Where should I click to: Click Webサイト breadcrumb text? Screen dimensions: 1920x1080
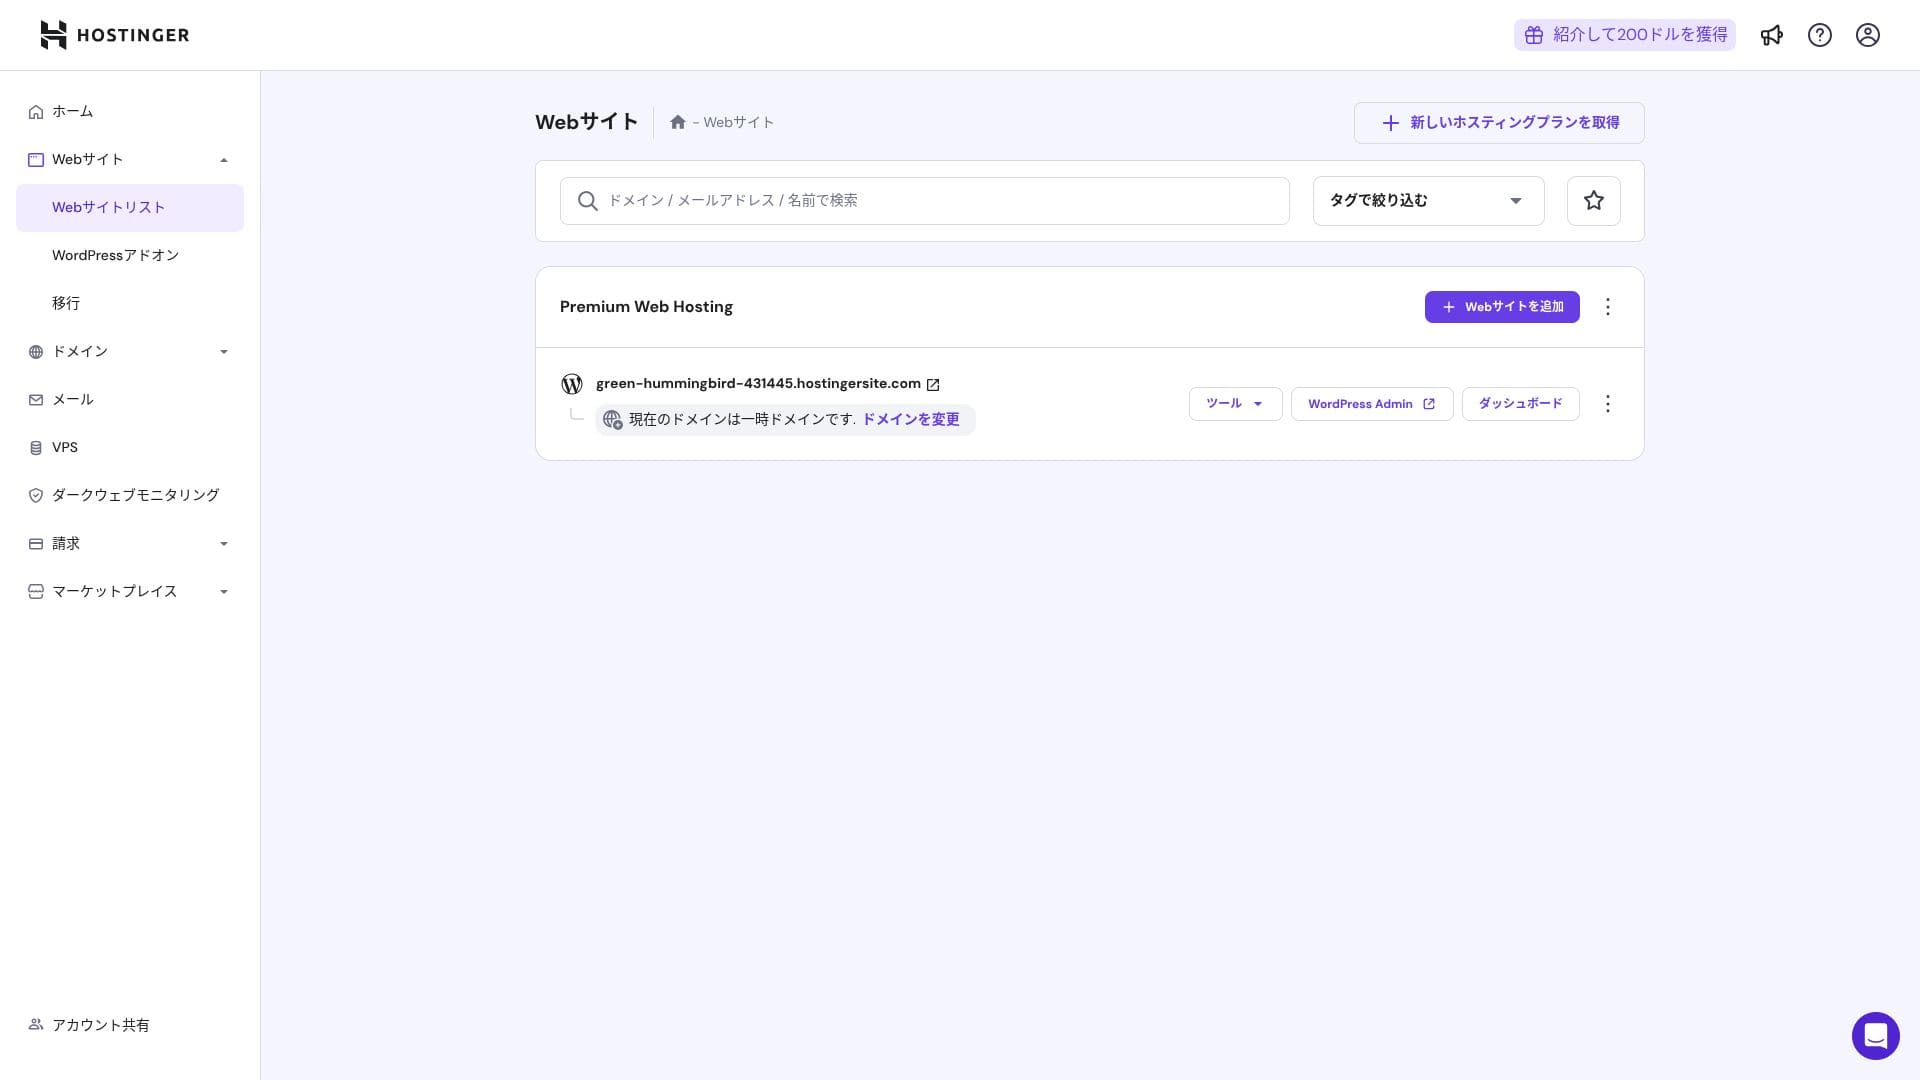pos(739,122)
